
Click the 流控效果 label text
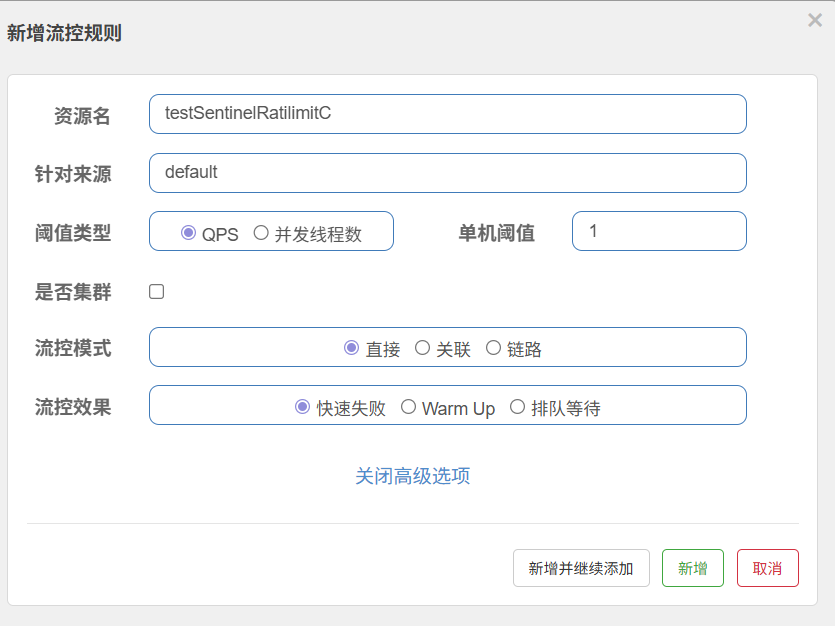pos(73,407)
